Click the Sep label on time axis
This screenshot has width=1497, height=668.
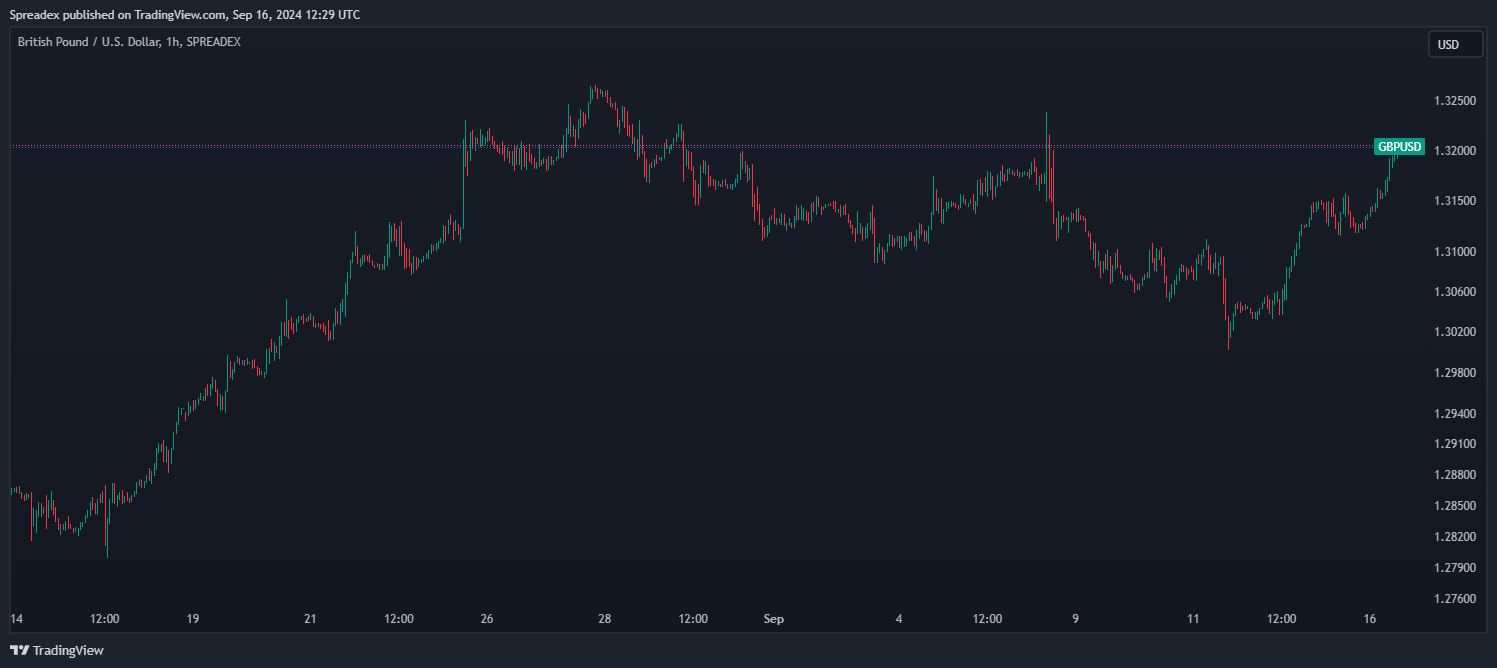pos(773,620)
